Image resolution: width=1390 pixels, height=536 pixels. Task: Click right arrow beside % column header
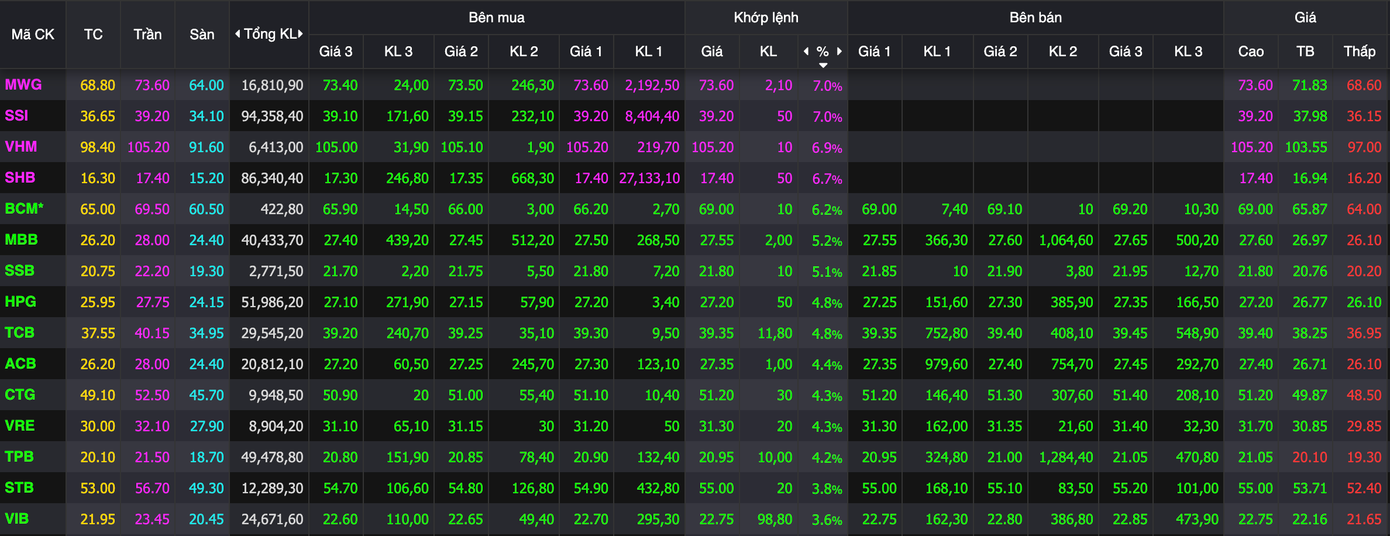click(840, 51)
